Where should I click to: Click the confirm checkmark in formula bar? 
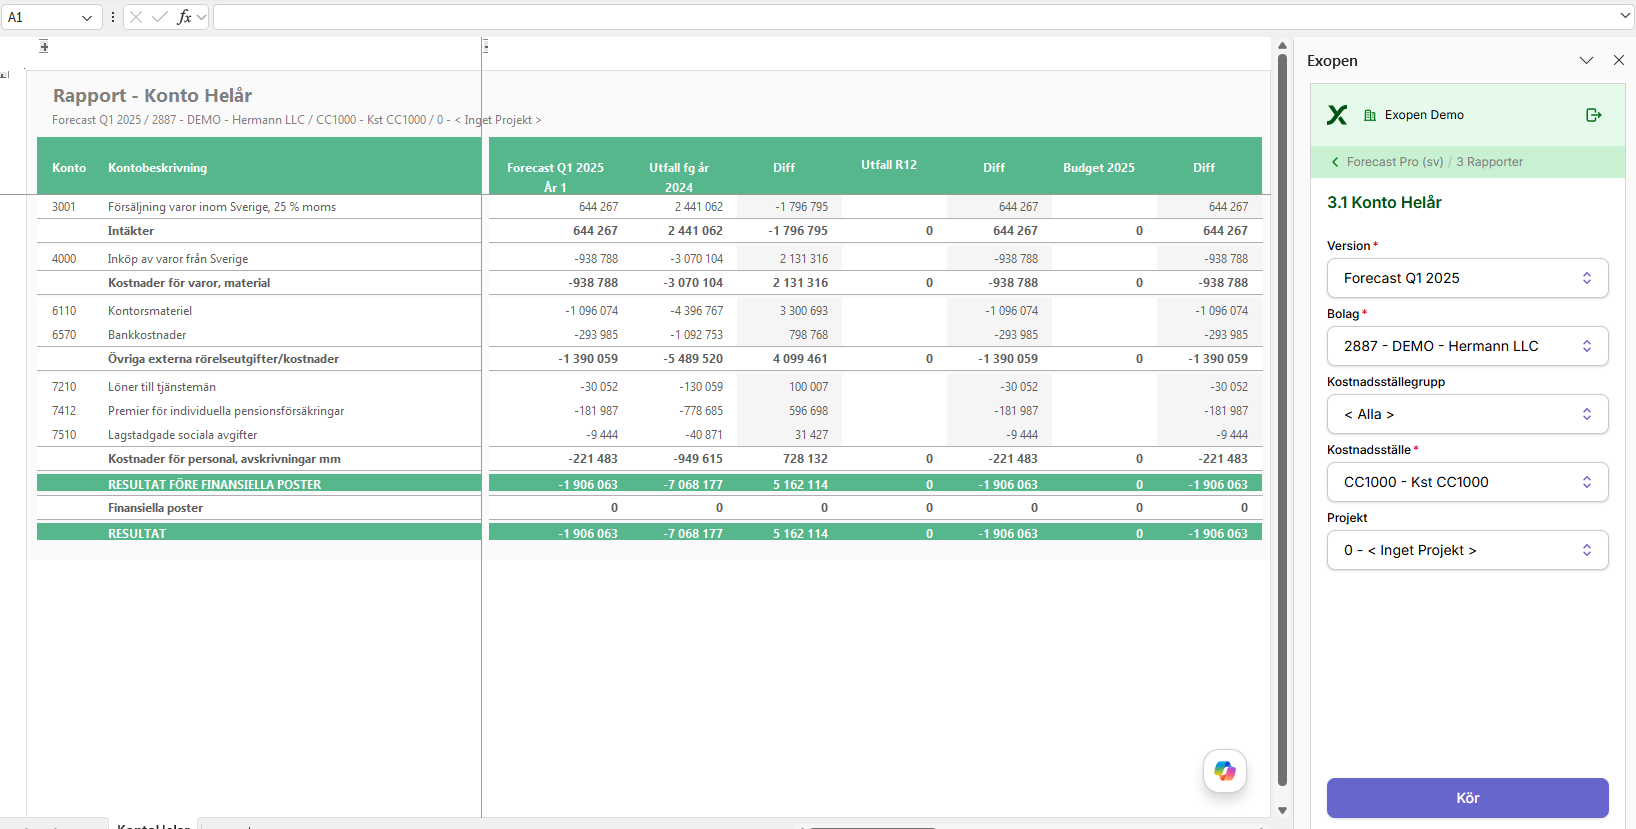pos(160,17)
